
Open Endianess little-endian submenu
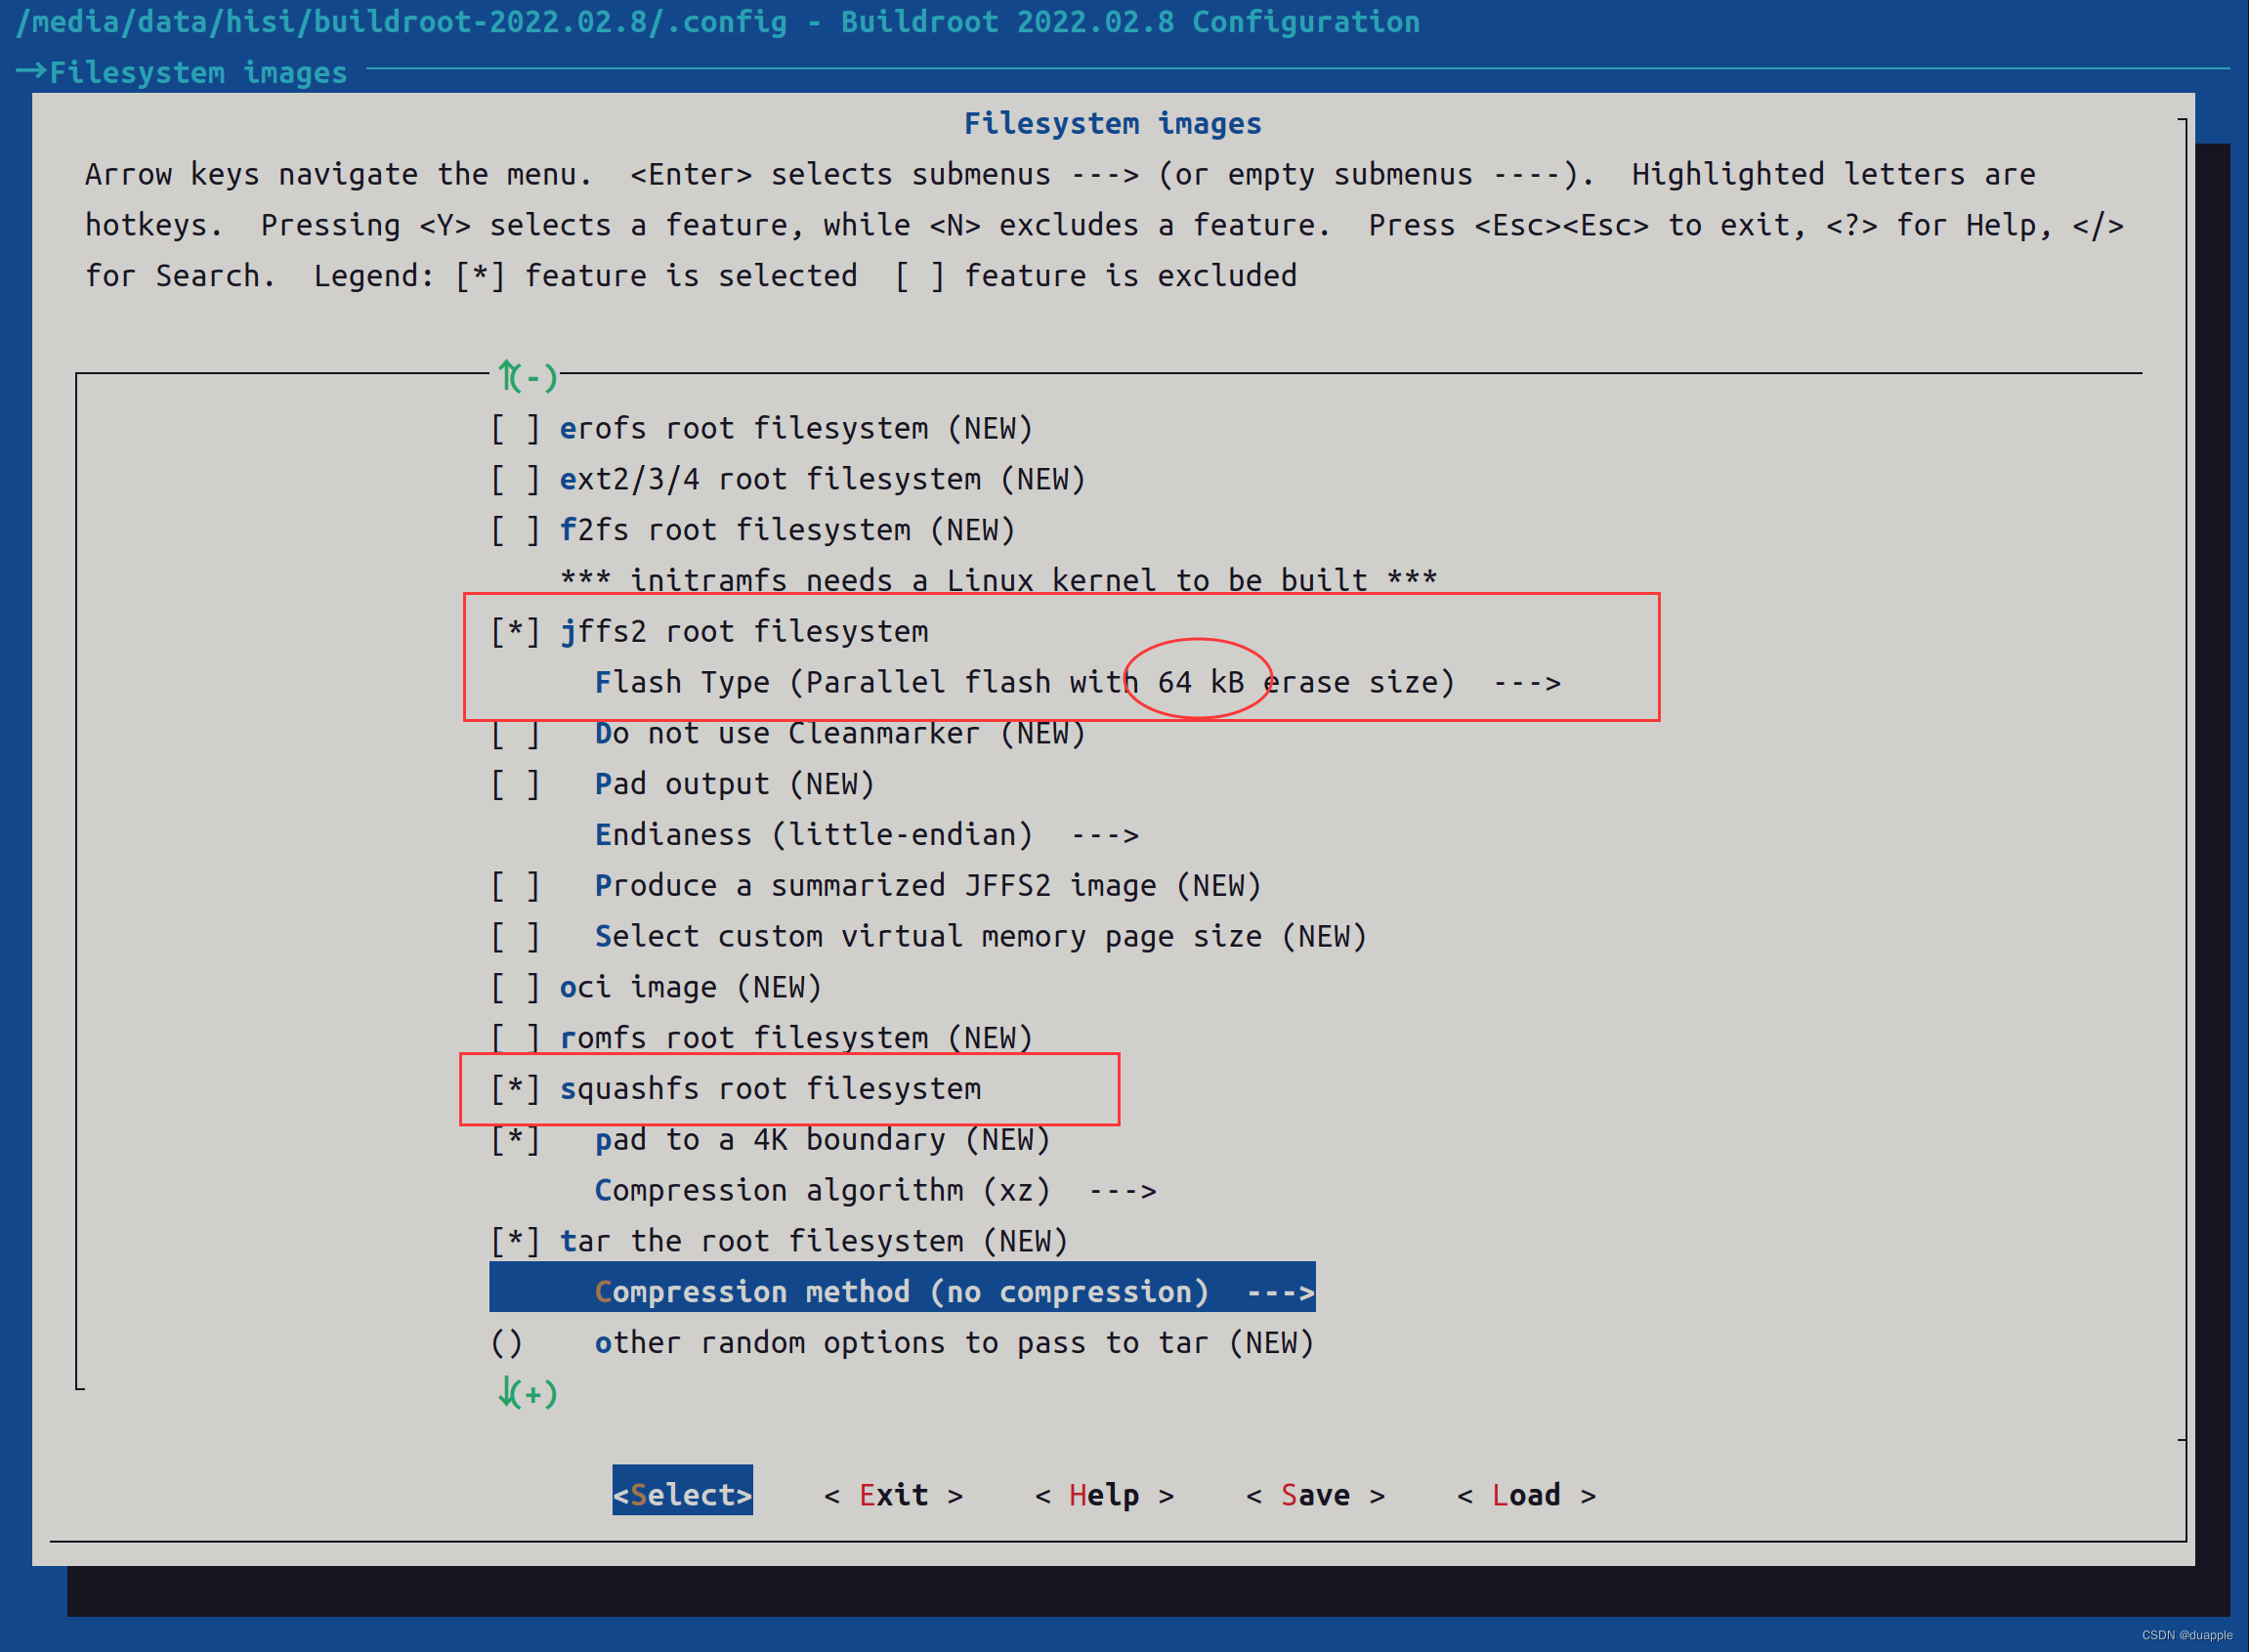pos(866,835)
